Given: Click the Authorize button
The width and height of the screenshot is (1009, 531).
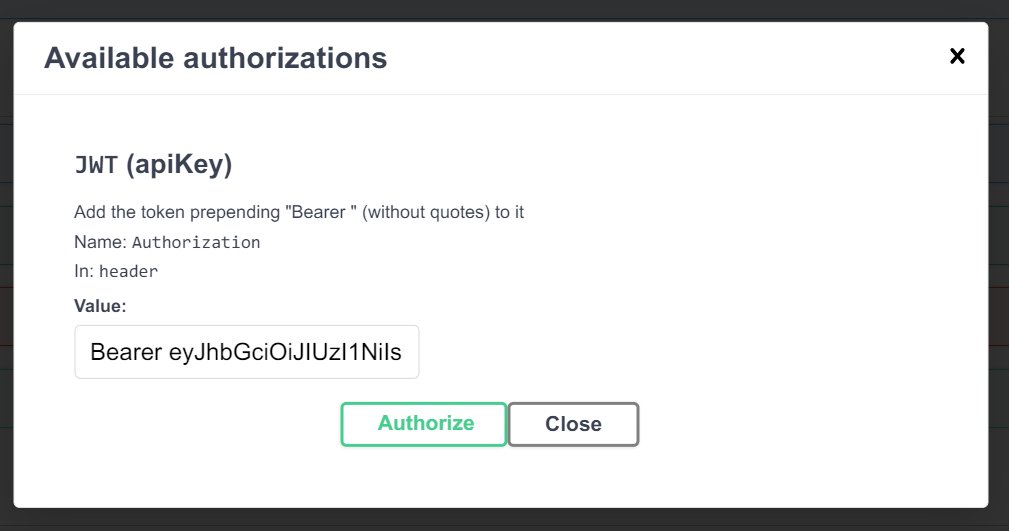Looking at the screenshot, I should (425, 423).
